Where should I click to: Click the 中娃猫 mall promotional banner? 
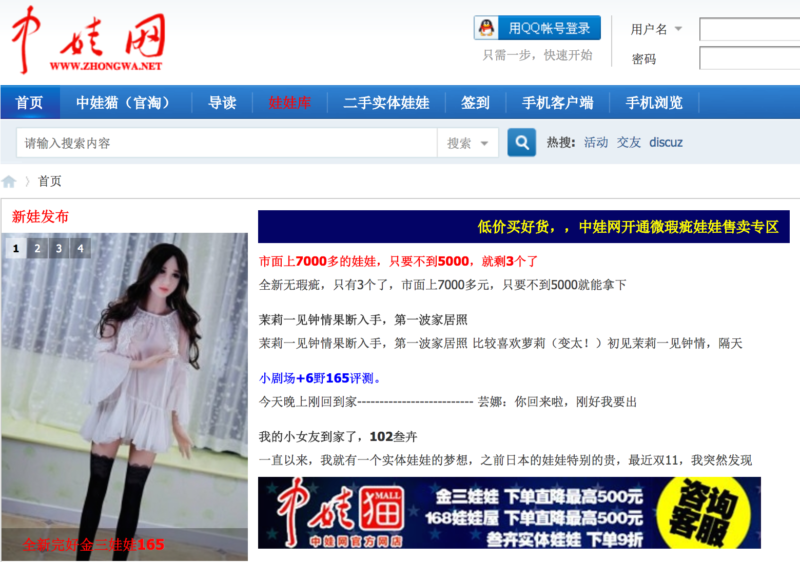pos(509,513)
